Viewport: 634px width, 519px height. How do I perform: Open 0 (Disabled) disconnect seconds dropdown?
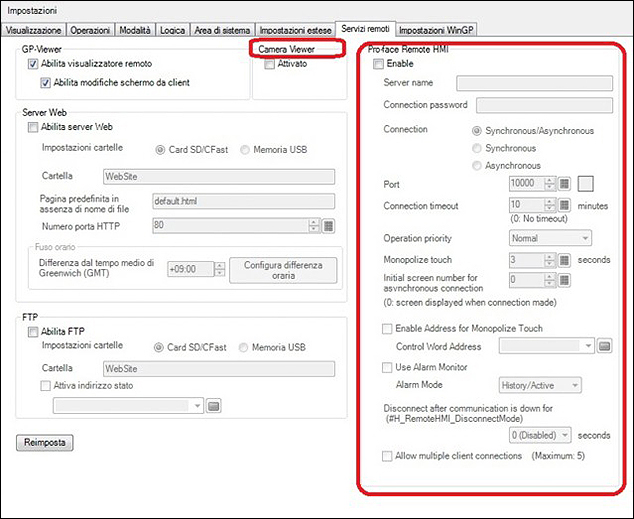(540, 435)
